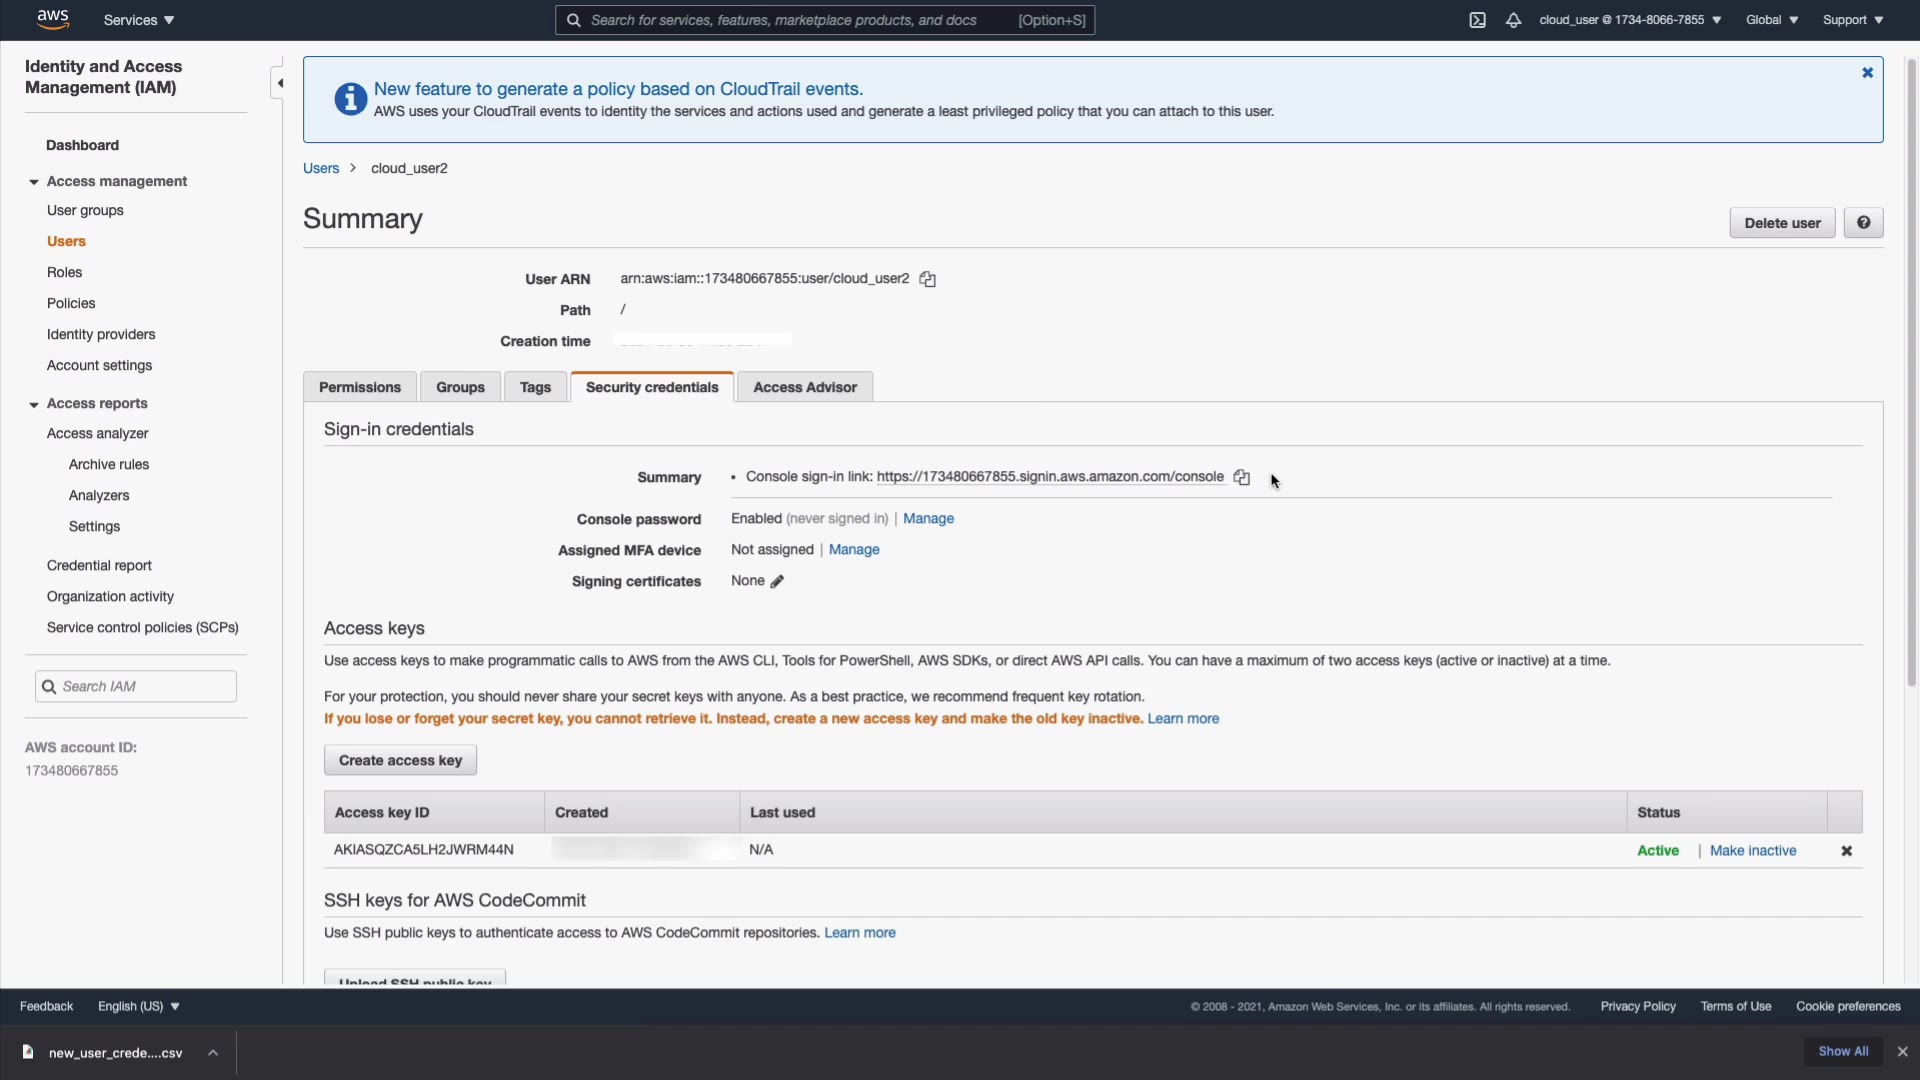
Task: Expand the Global region dropdown
Action: (1771, 20)
